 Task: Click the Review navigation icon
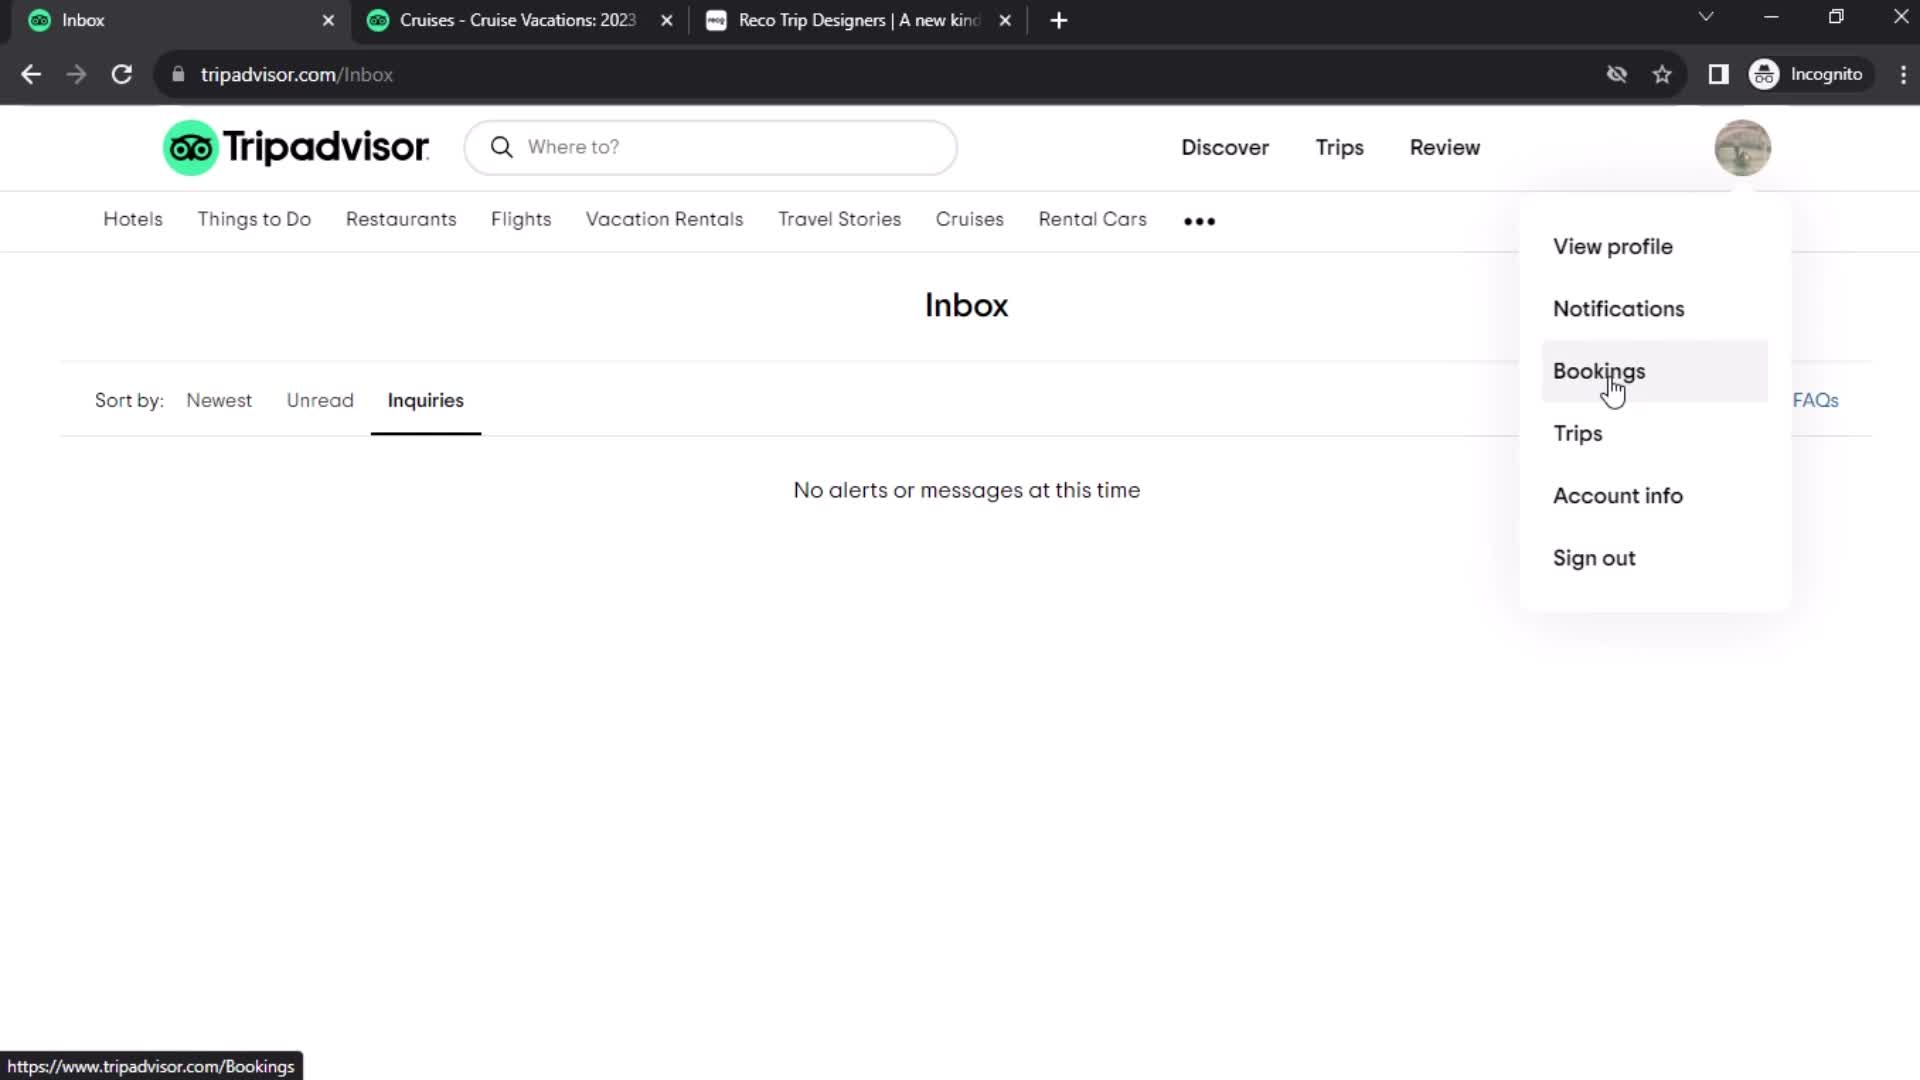(1444, 148)
